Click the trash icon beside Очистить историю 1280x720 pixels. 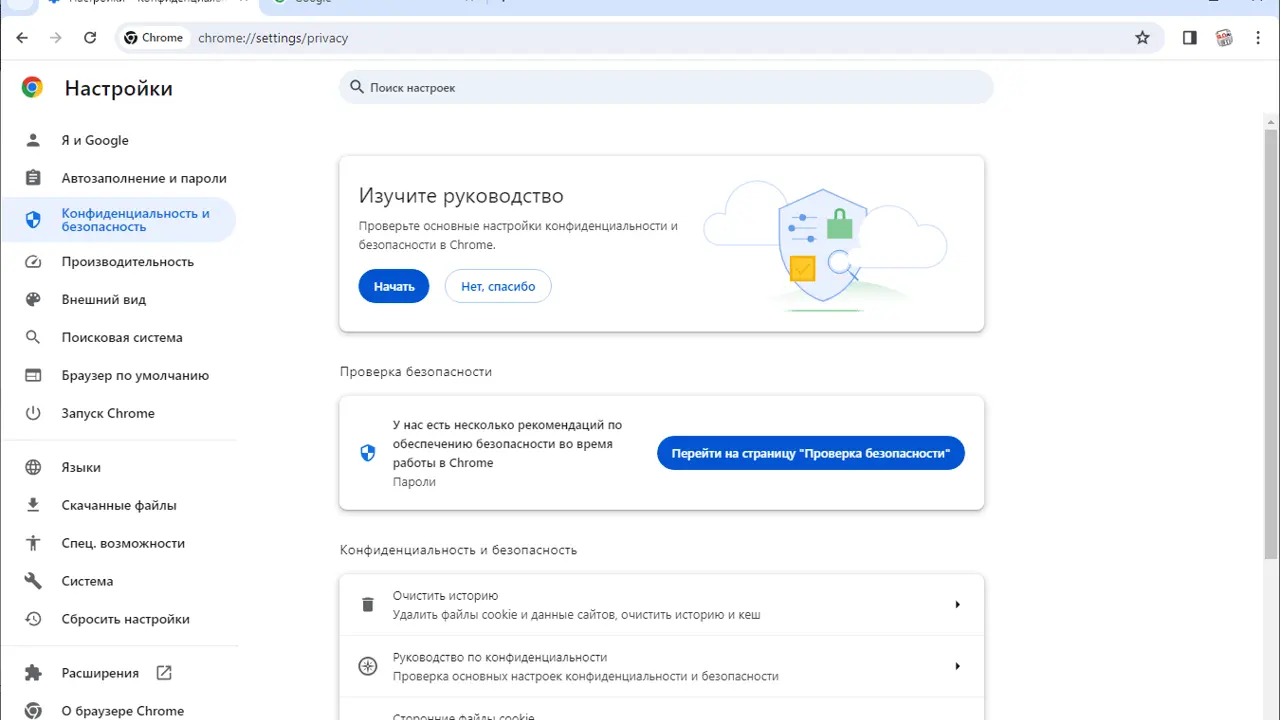pos(368,605)
